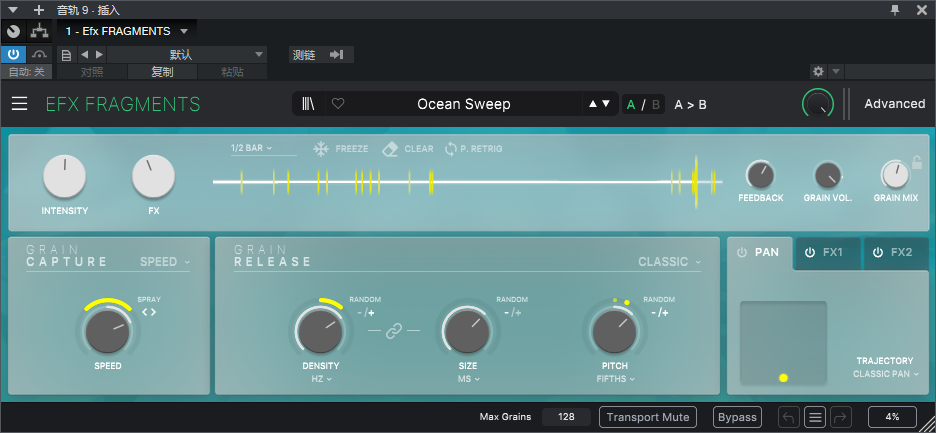Click next host preset right arrow
The image size is (936, 433).
click(99, 54)
